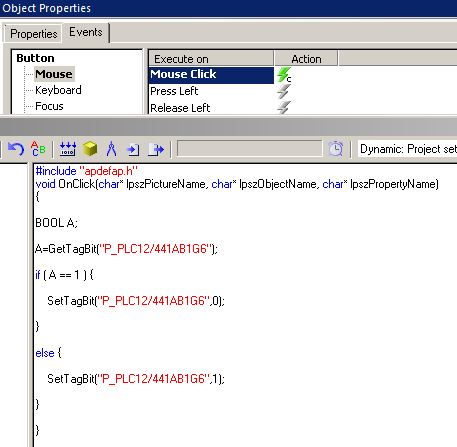Viewport: 457px width, 447px height.
Task: Click the import action icon
Action: point(133,149)
